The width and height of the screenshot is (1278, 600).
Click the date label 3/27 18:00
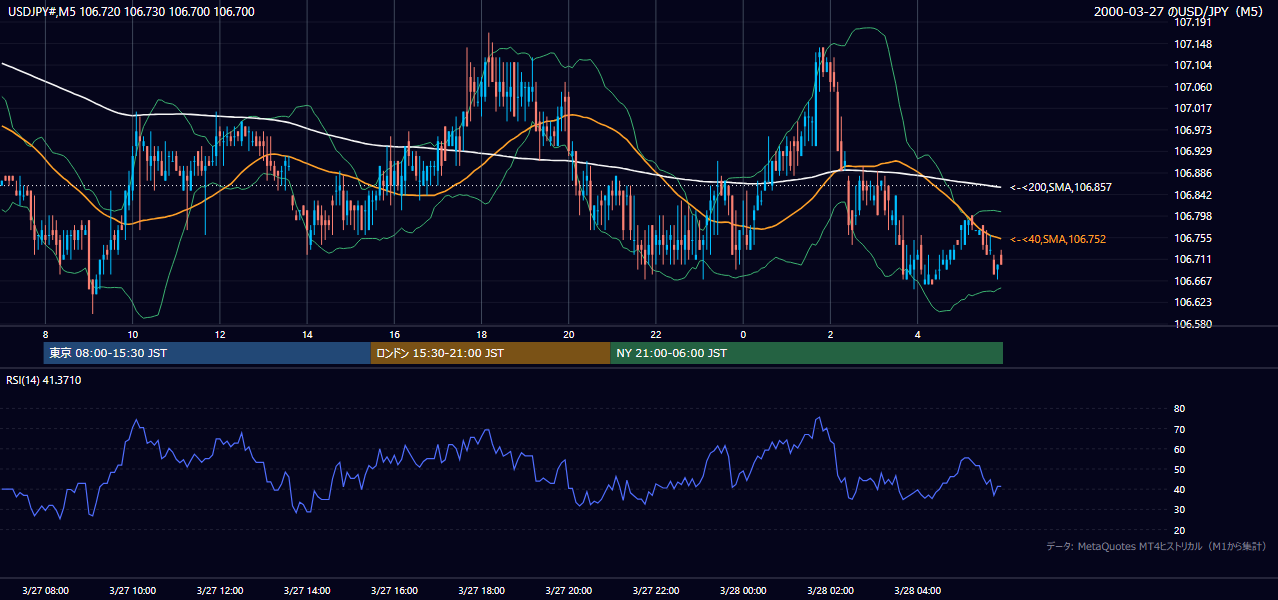pyautogui.click(x=481, y=590)
